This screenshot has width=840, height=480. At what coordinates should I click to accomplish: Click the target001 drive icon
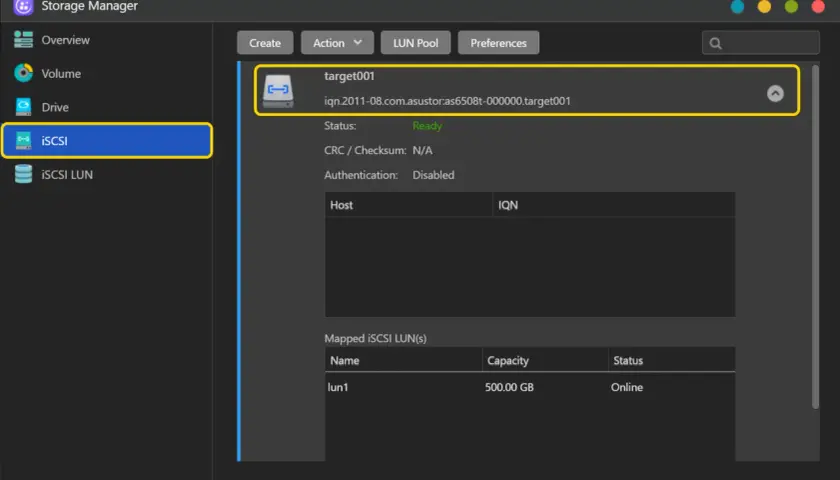point(278,91)
